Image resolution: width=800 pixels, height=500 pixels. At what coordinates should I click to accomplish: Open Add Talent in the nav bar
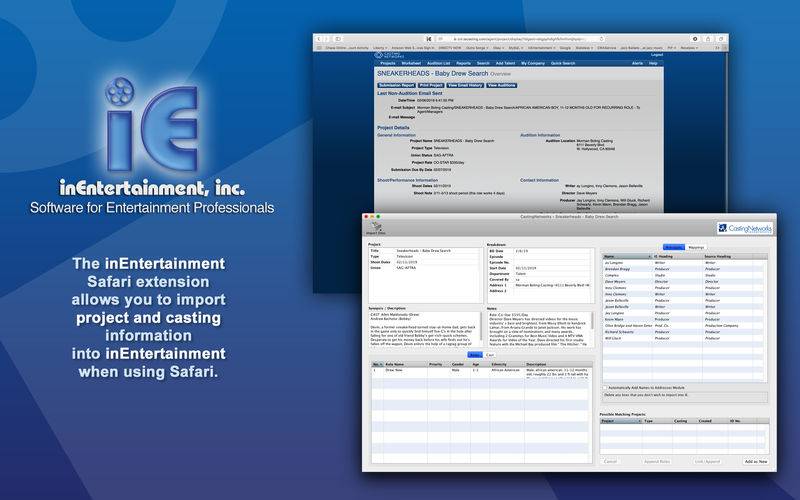pyautogui.click(x=506, y=63)
